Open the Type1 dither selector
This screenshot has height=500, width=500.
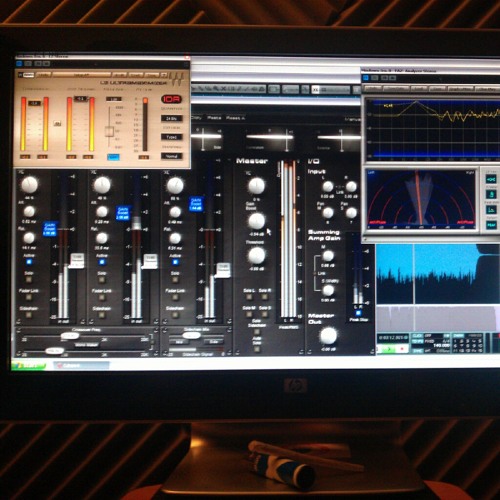click(x=172, y=137)
